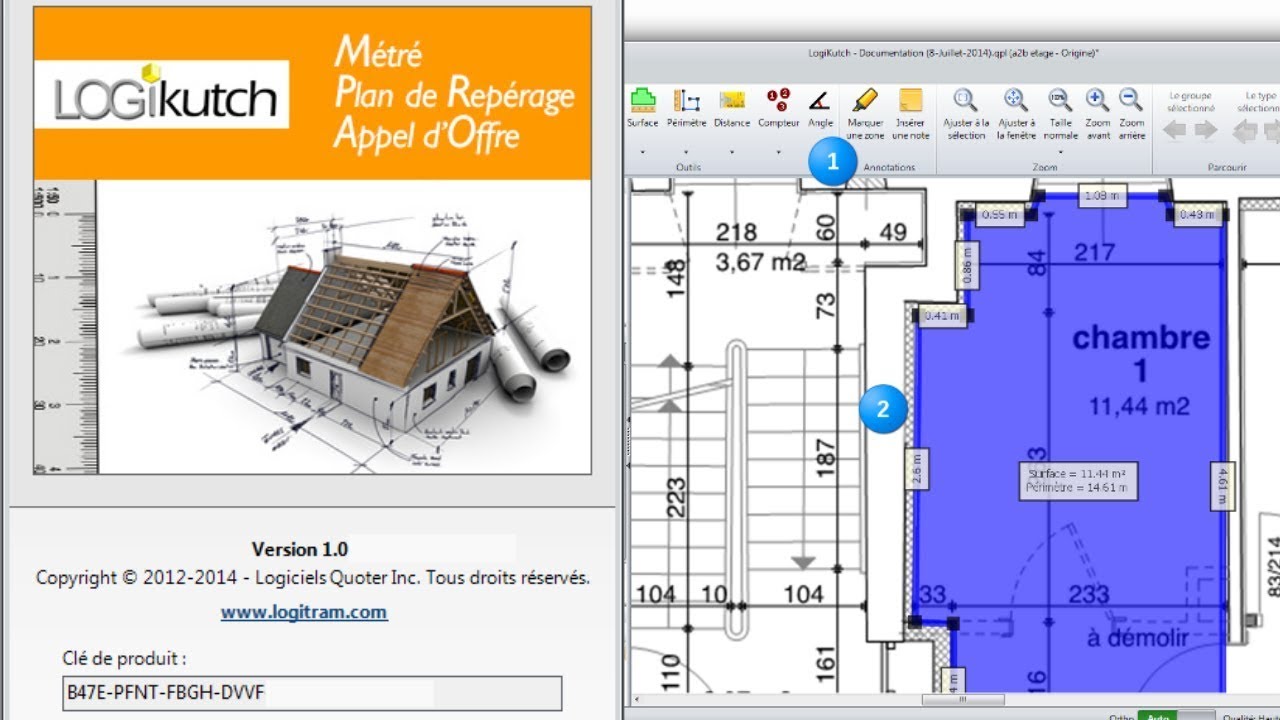Click the '0.43 m' segment label
The width and height of the screenshot is (1280, 720).
[1198, 214]
